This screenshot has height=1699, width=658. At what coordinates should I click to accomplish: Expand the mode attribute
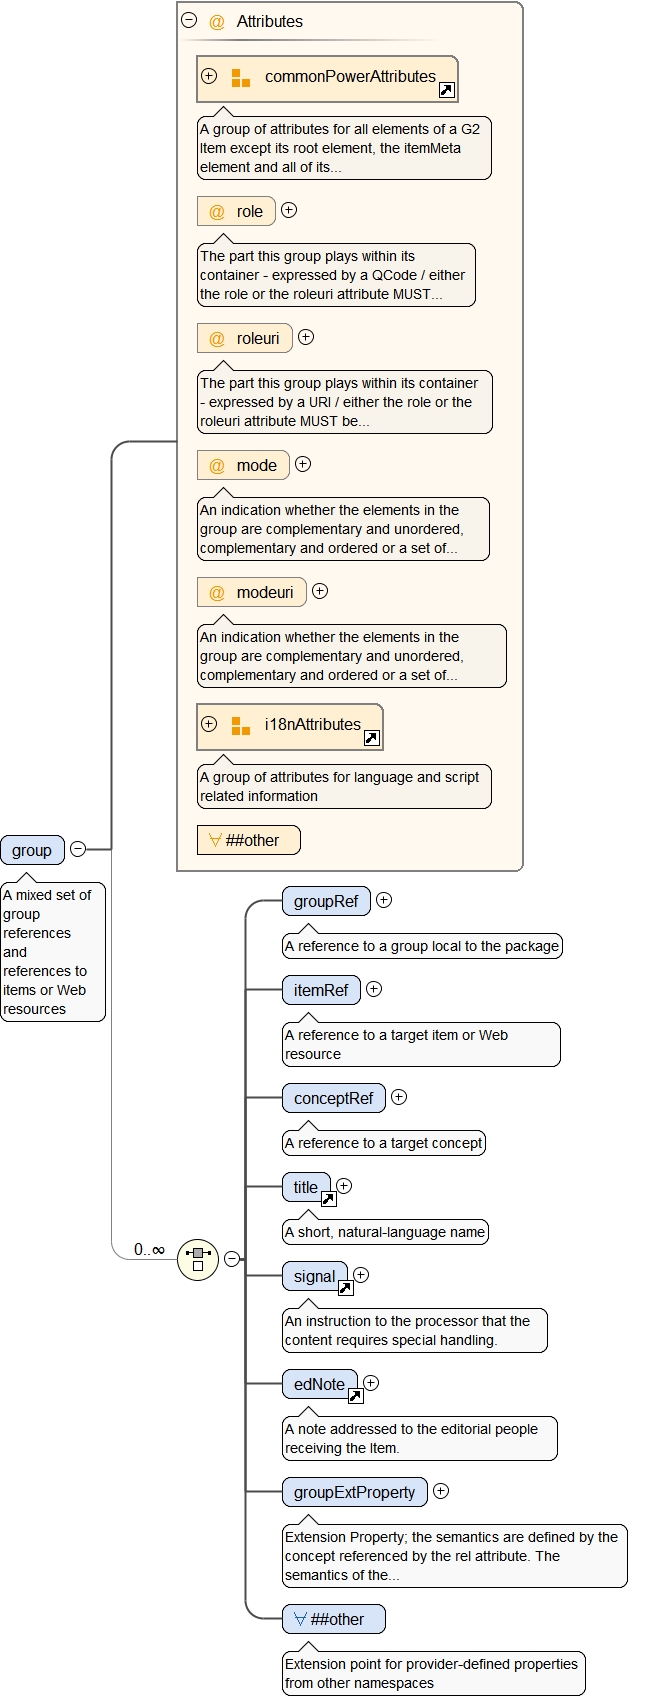[x=303, y=464]
